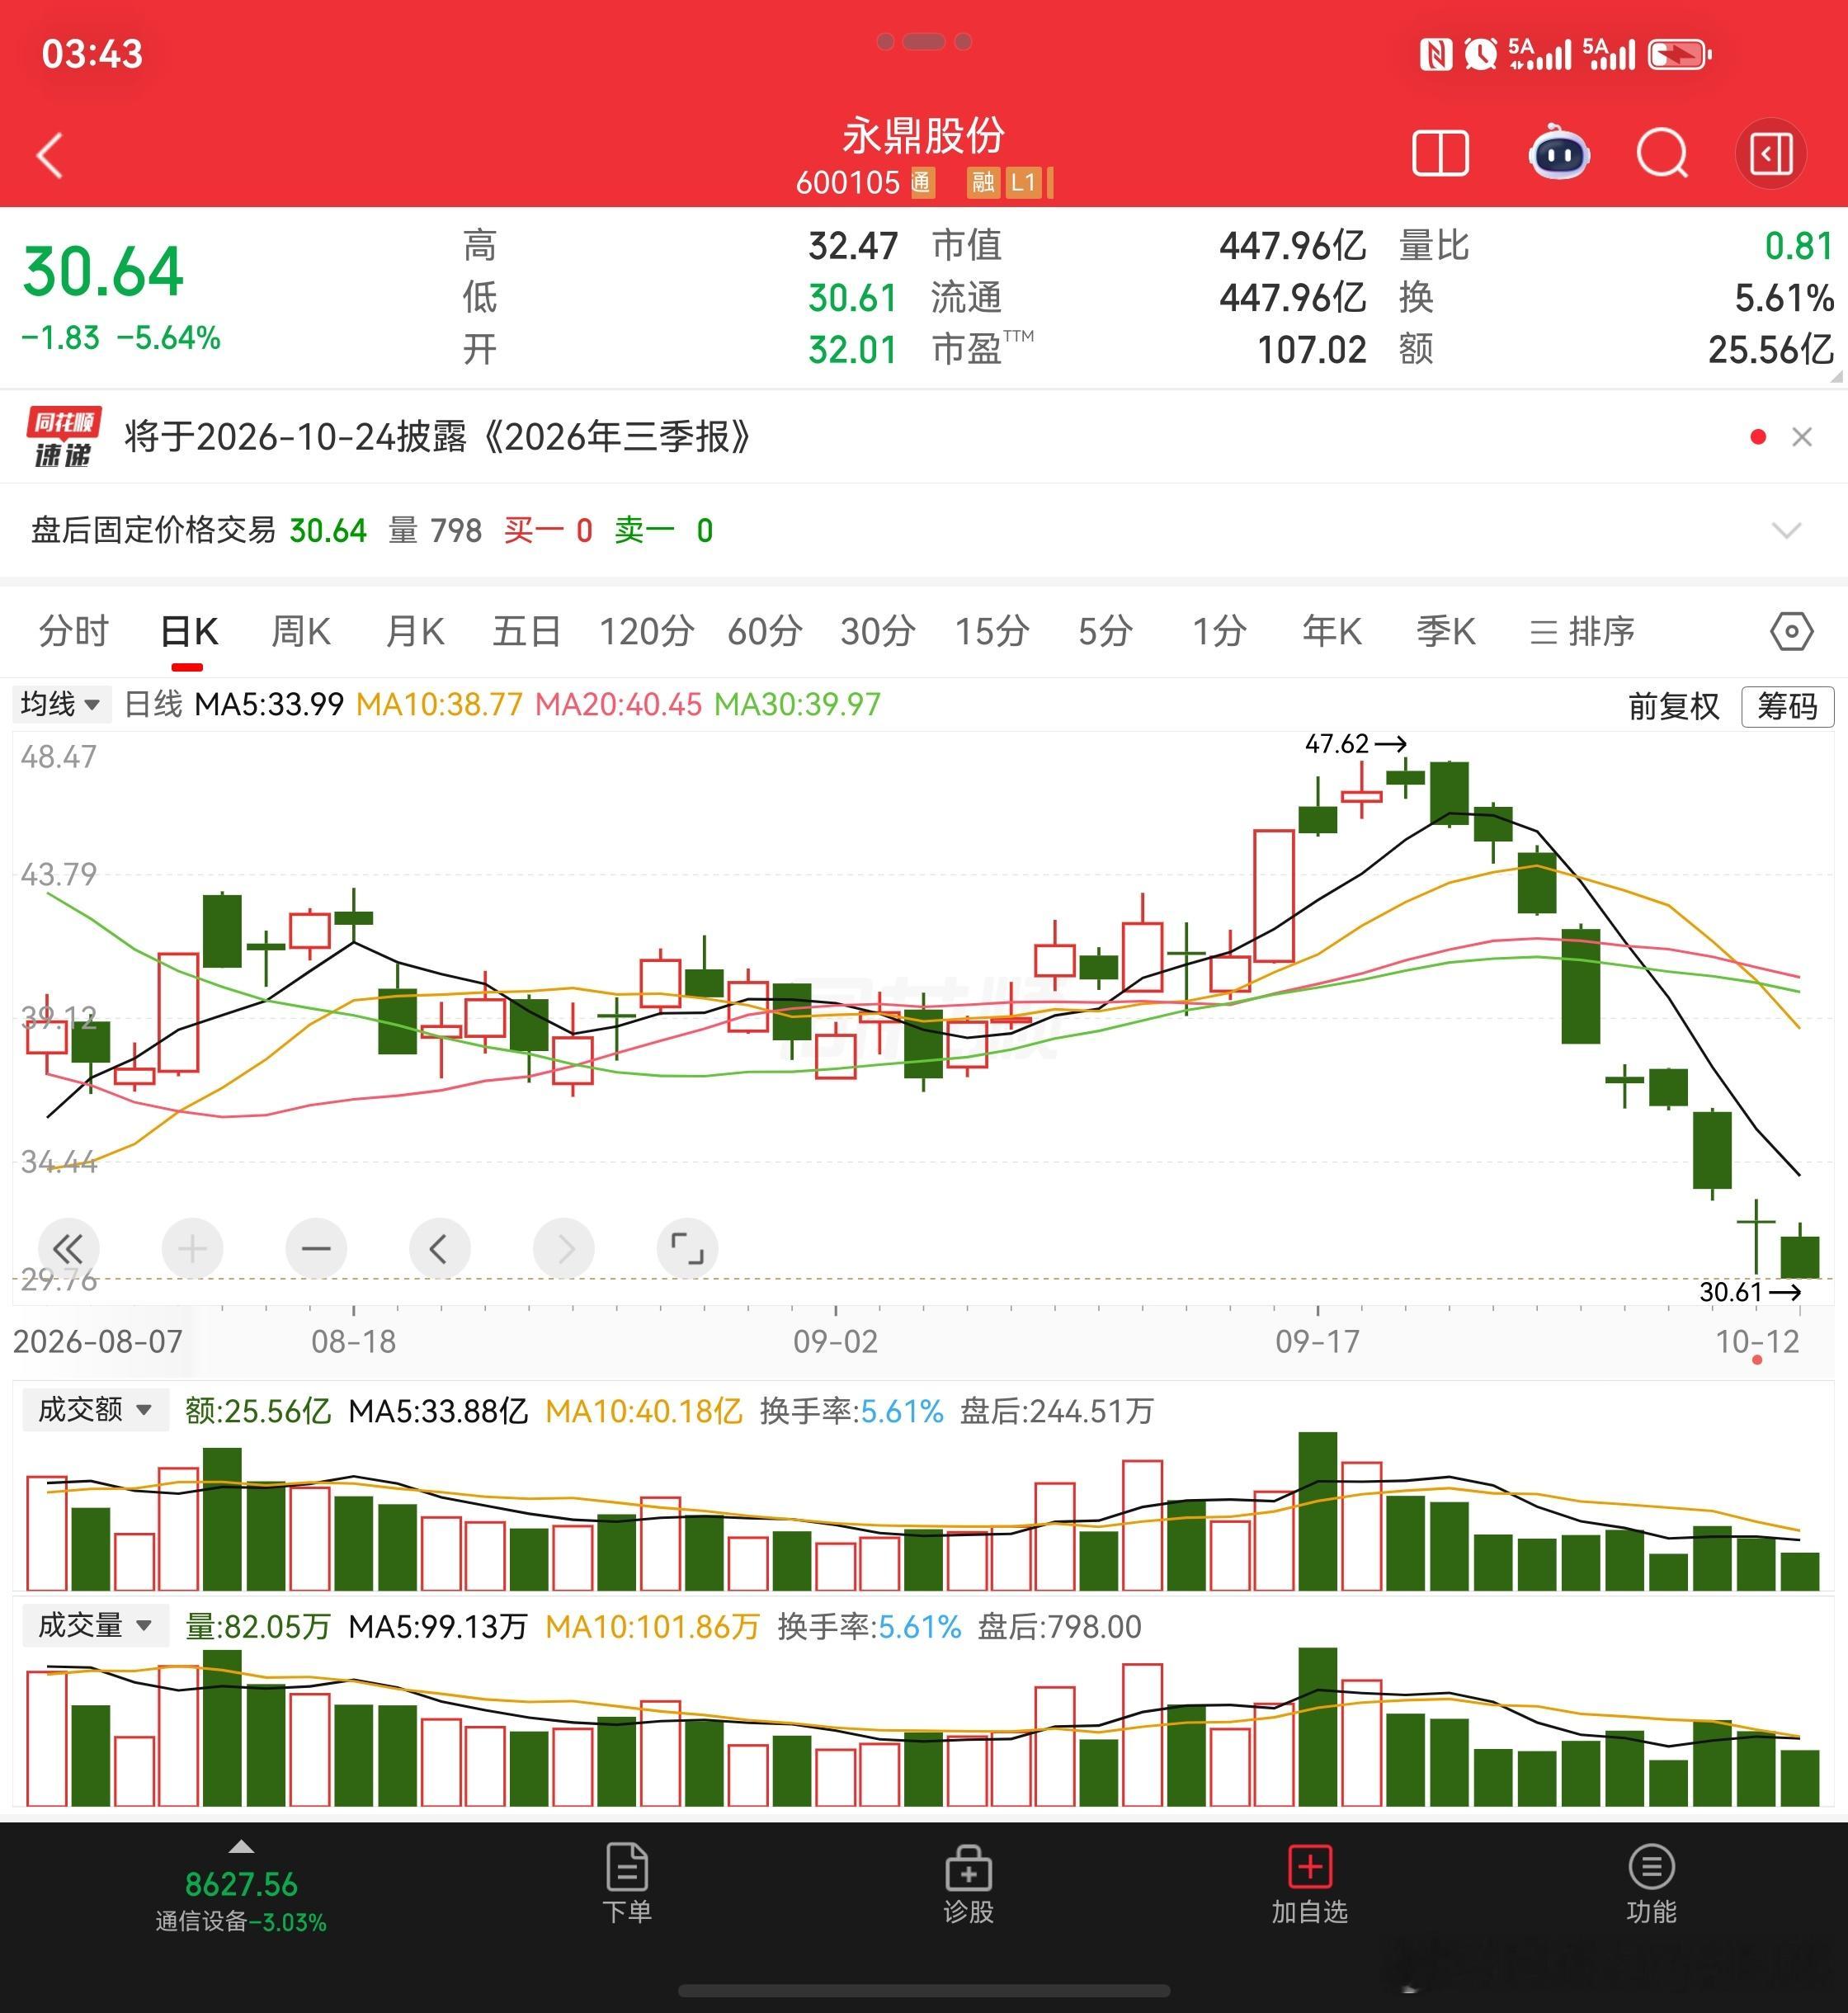1848x2013 pixels.
Task: Expand chart to fullscreen
Action: coord(687,1248)
